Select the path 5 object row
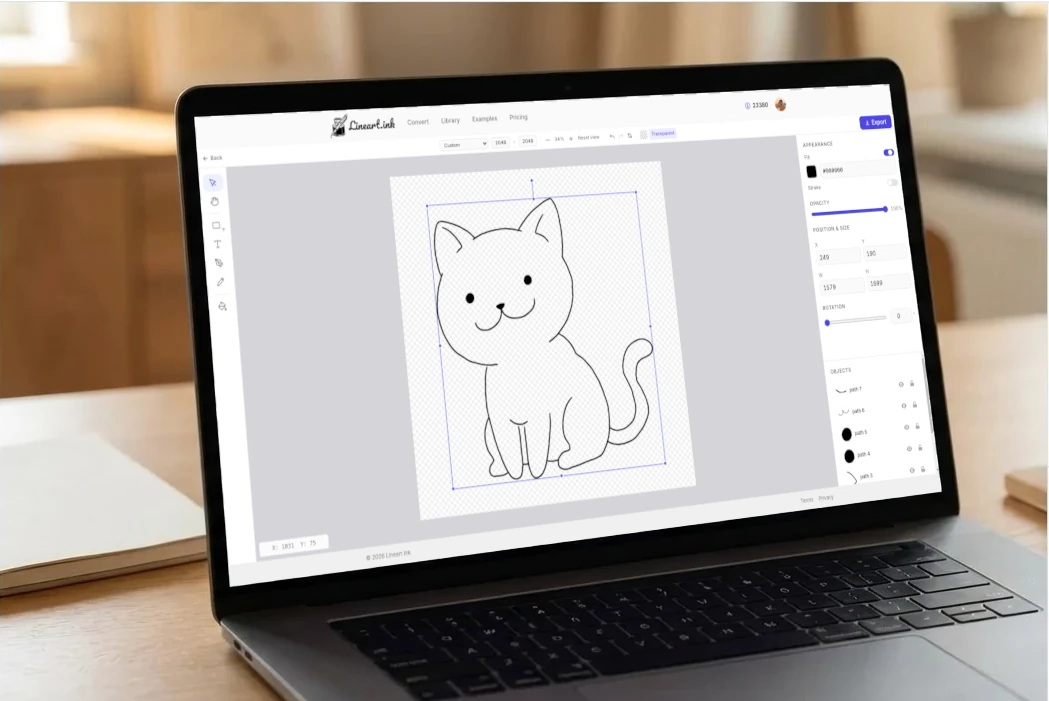Image resolution: width=1049 pixels, height=701 pixels. (882, 431)
